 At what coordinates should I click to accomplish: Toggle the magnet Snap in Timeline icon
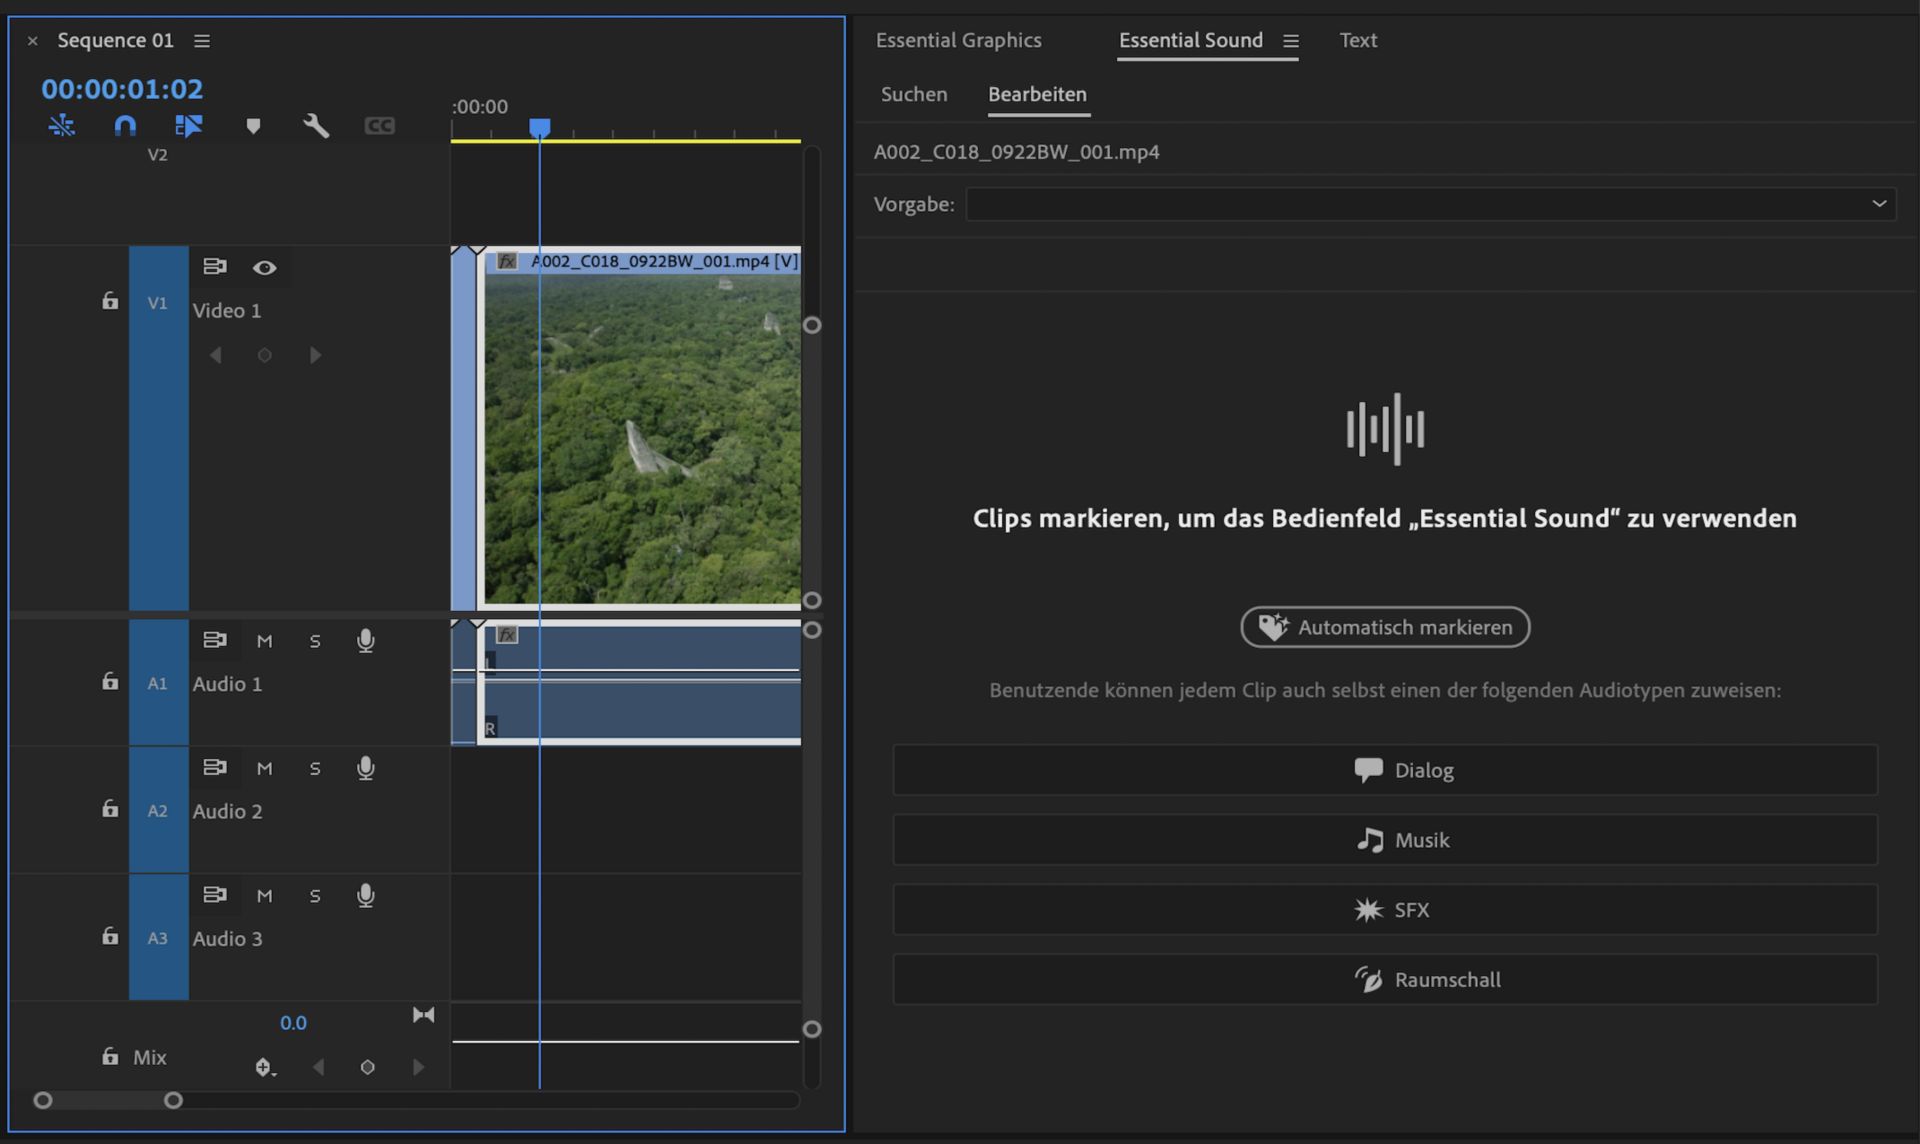pos(125,126)
